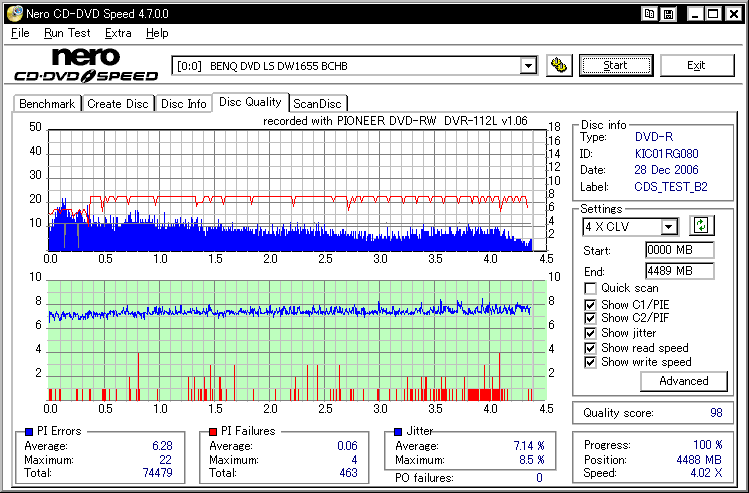Toggle the Show jitter checkbox
The height and width of the screenshot is (493, 749).
pos(590,333)
